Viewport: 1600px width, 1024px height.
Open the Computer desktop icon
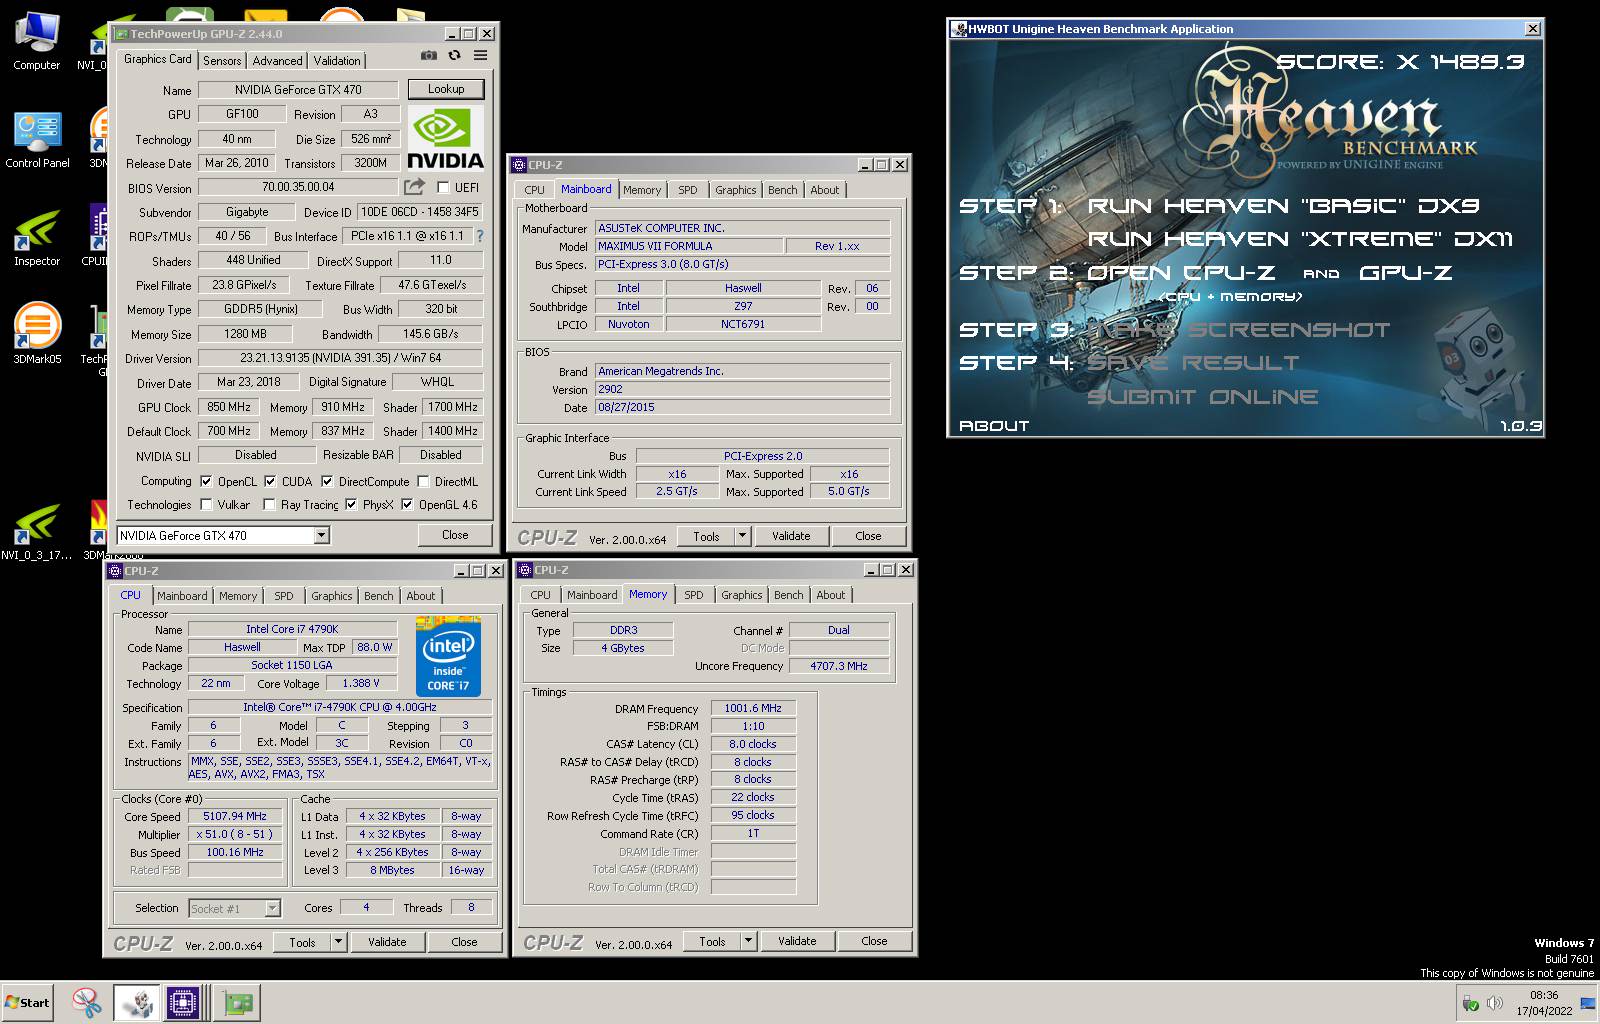(x=37, y=42)
